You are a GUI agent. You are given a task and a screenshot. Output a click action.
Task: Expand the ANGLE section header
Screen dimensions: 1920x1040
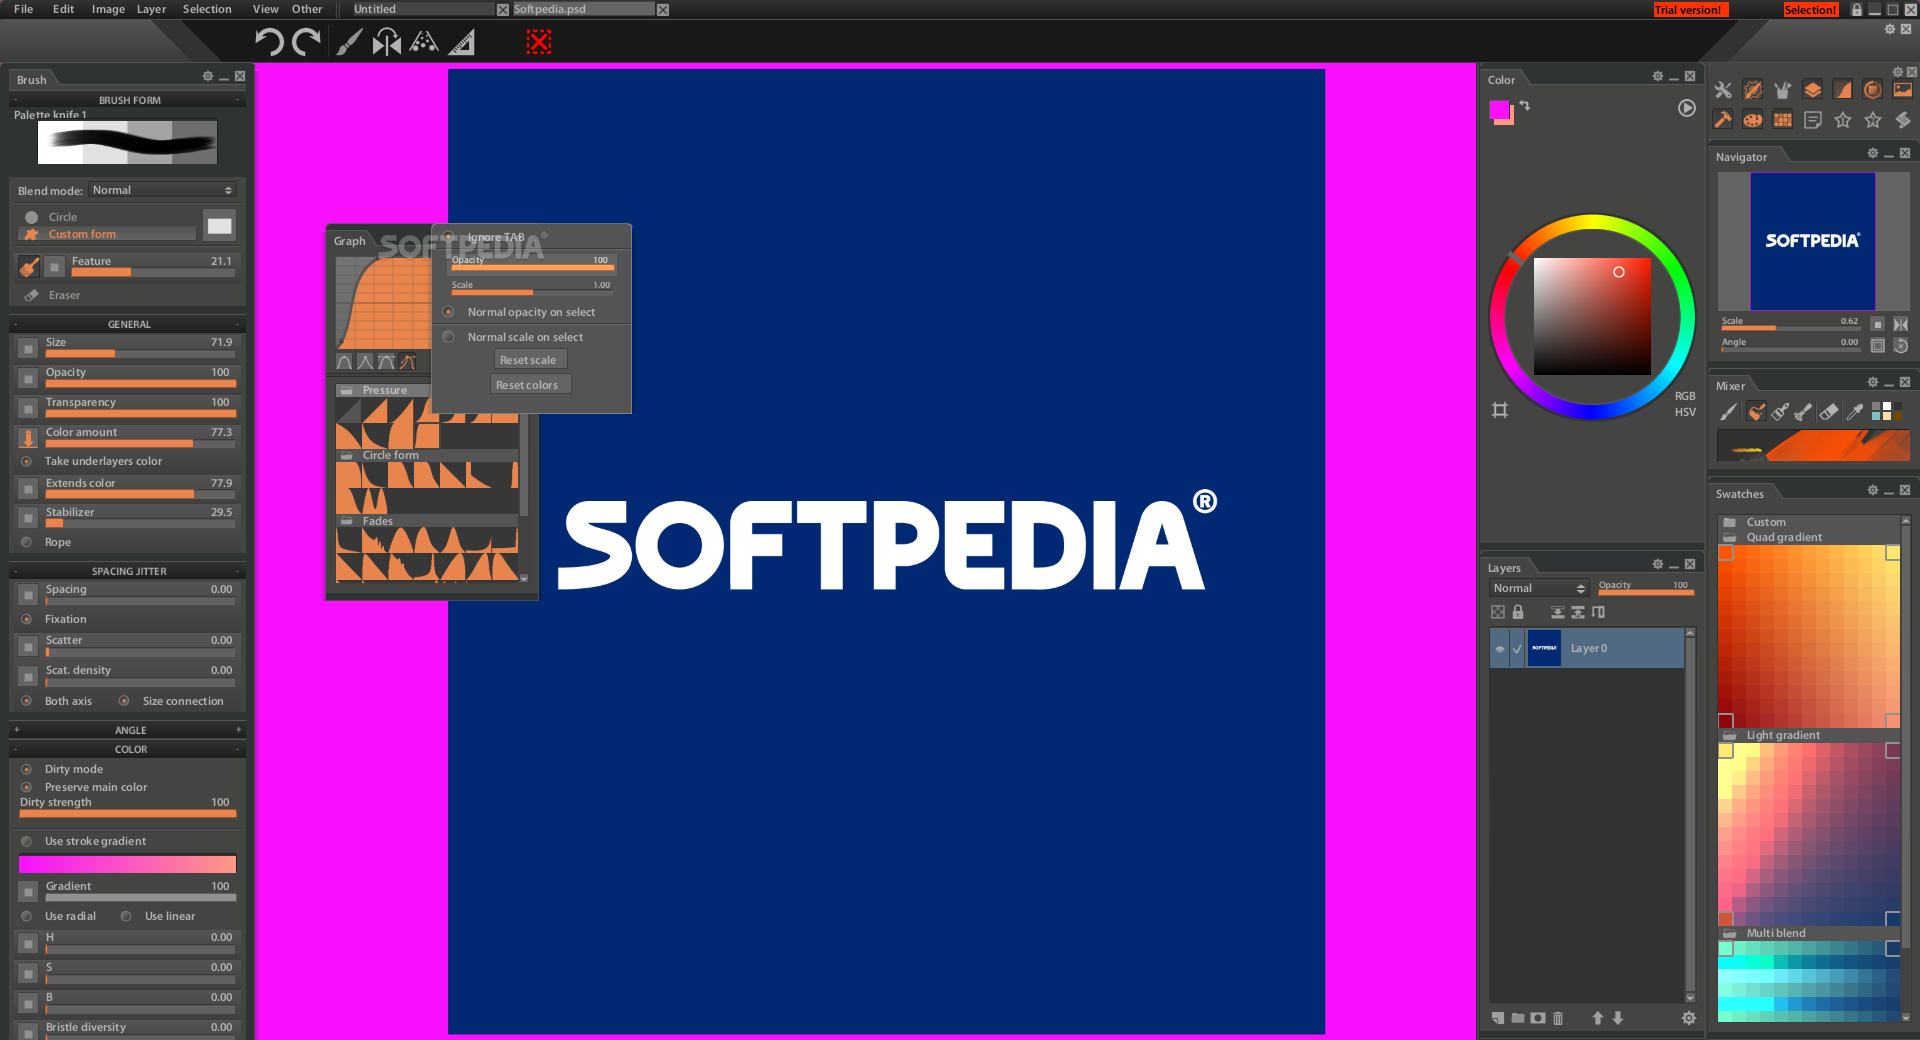128,730
